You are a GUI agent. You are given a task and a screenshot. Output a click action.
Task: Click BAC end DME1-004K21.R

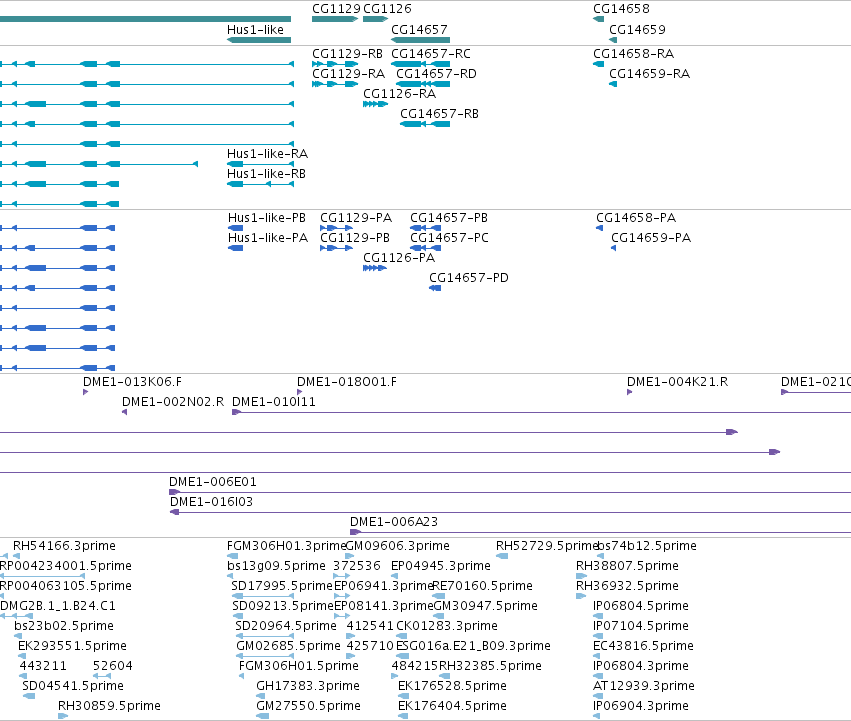coord(677,382)
